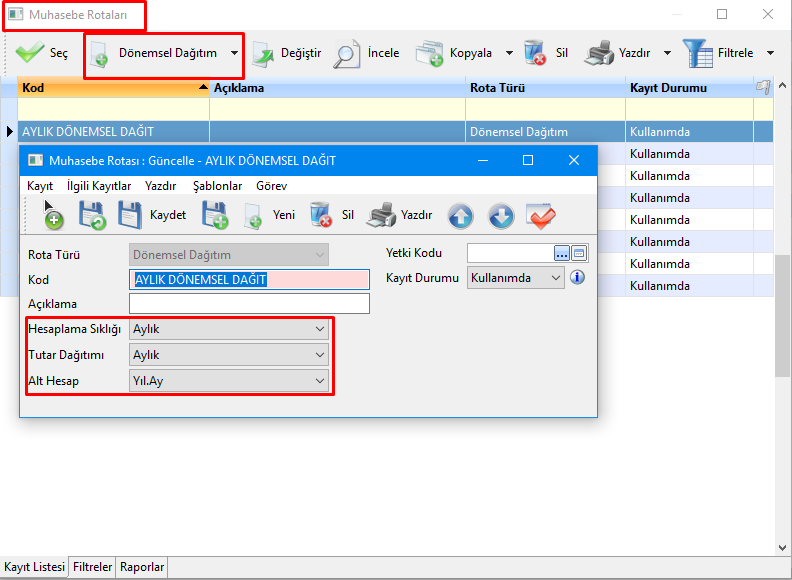Open the İlgili Kayıtlar menu
The width and height of the screenshot is (792, 580).
pos(99,186)
